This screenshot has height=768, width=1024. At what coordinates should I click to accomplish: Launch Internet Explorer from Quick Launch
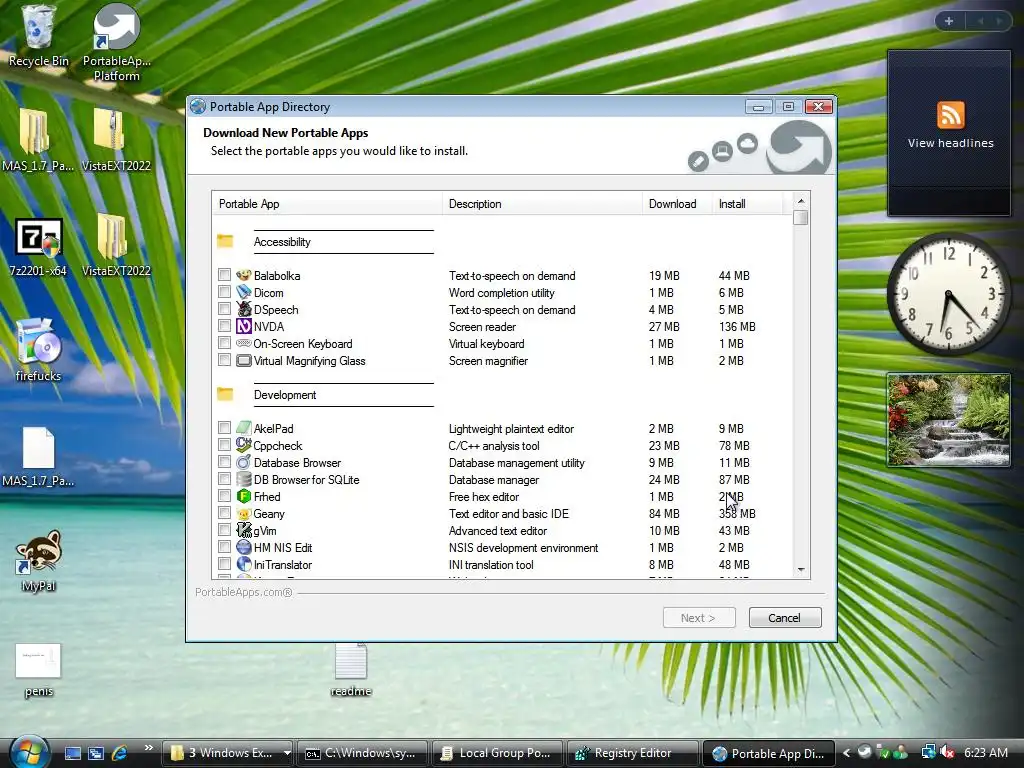[x=120, y=753]
